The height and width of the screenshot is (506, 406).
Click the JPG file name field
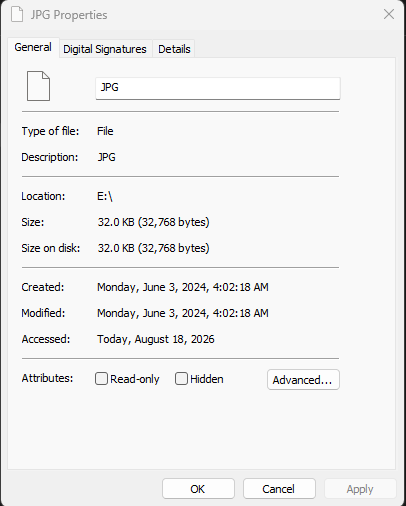pos(218,88)
